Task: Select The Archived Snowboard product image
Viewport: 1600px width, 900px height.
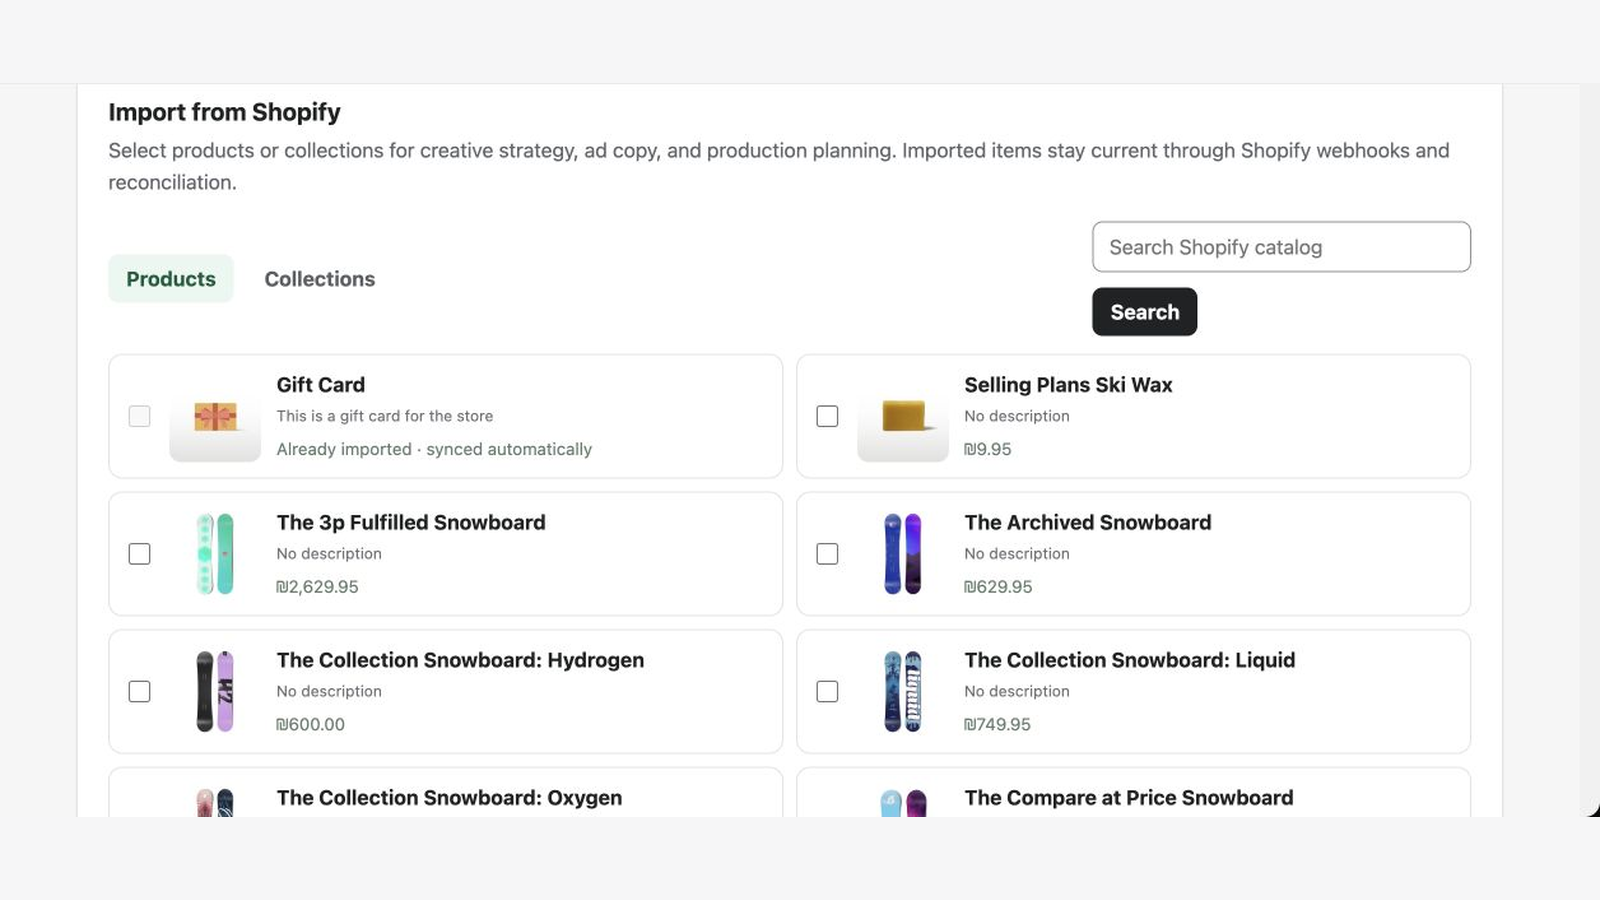Action: [x=903, y=554]
